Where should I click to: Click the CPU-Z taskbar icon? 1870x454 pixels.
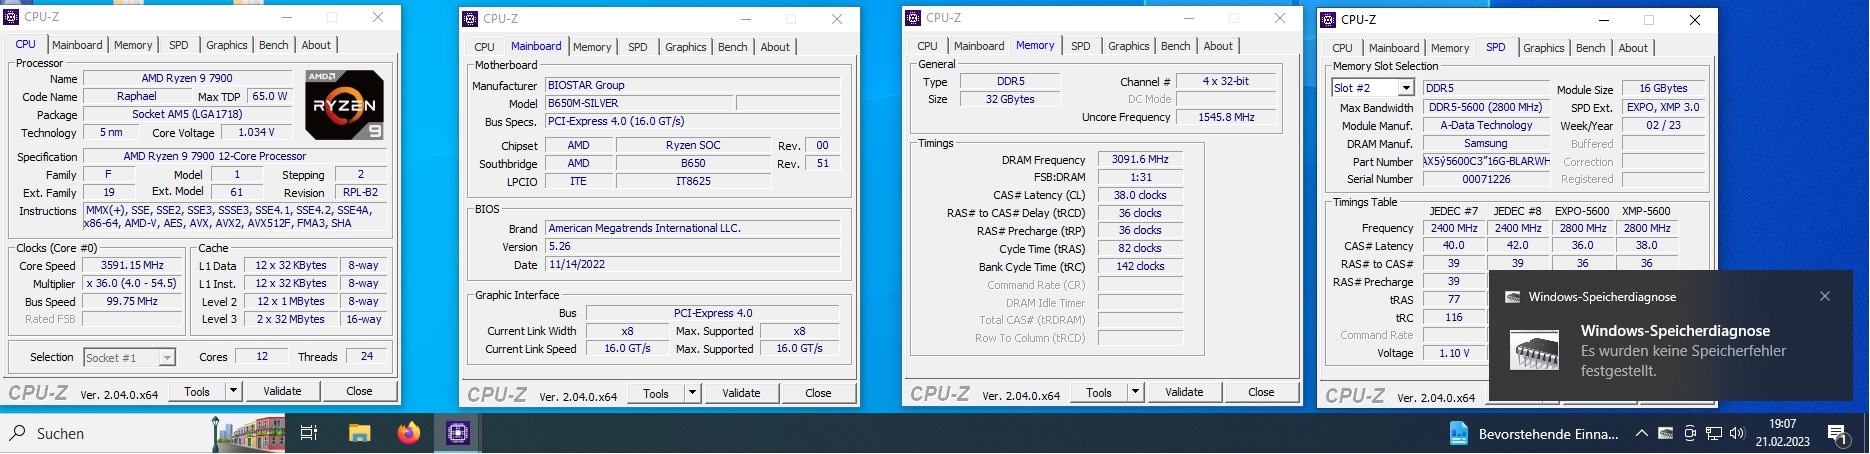pos(458,433)
